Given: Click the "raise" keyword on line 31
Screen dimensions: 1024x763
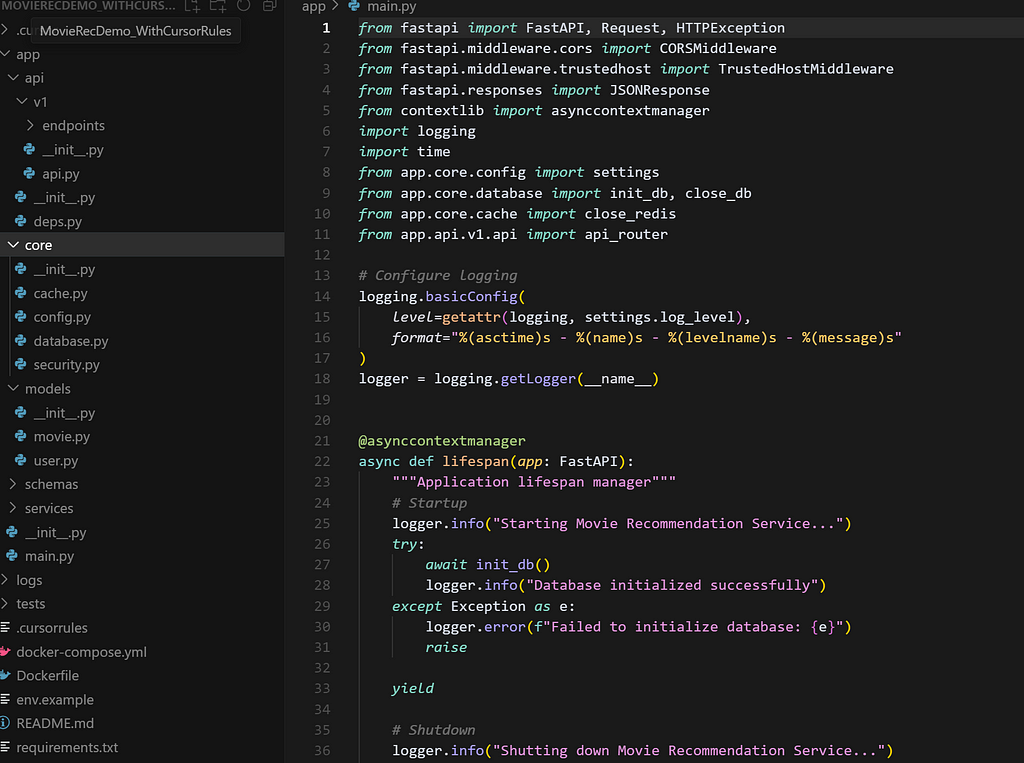Looking at the screenshot, I should [x=447, y=647].
